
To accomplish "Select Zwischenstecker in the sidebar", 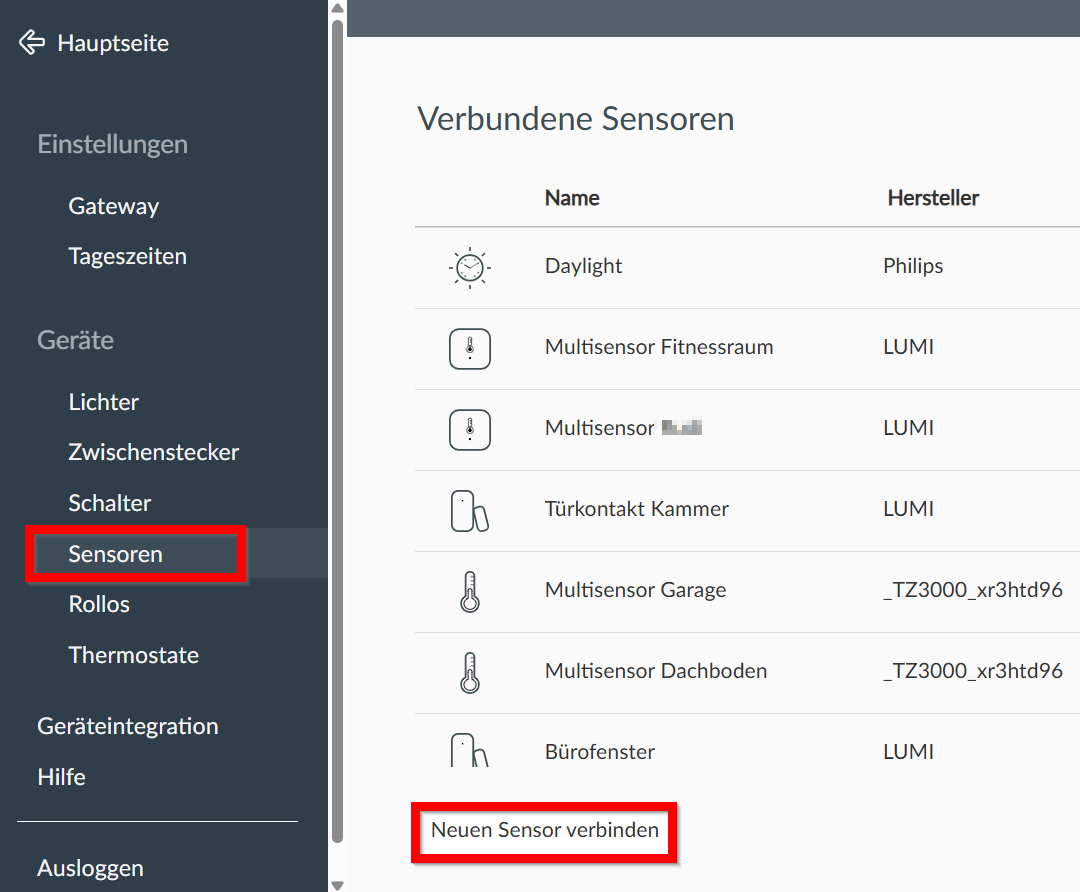I will point(153,452).
